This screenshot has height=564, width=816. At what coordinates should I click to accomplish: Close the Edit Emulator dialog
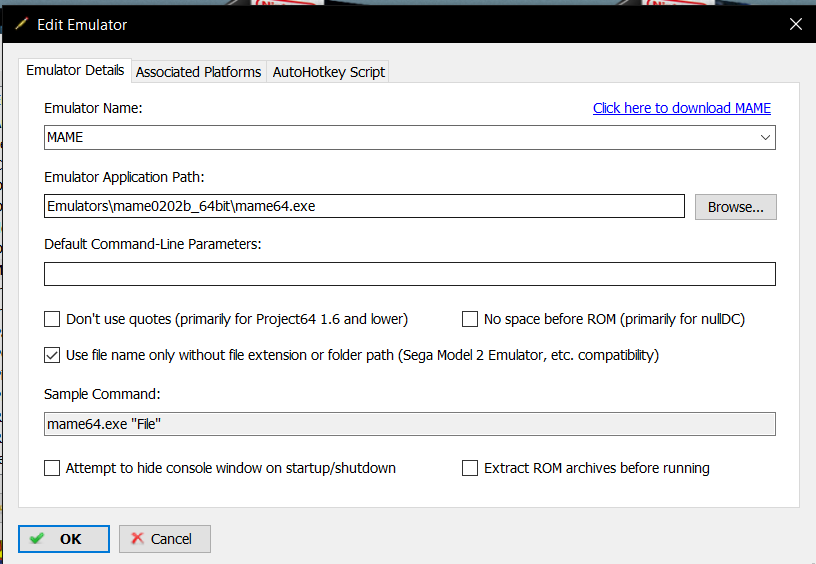[x=795, y=24]
